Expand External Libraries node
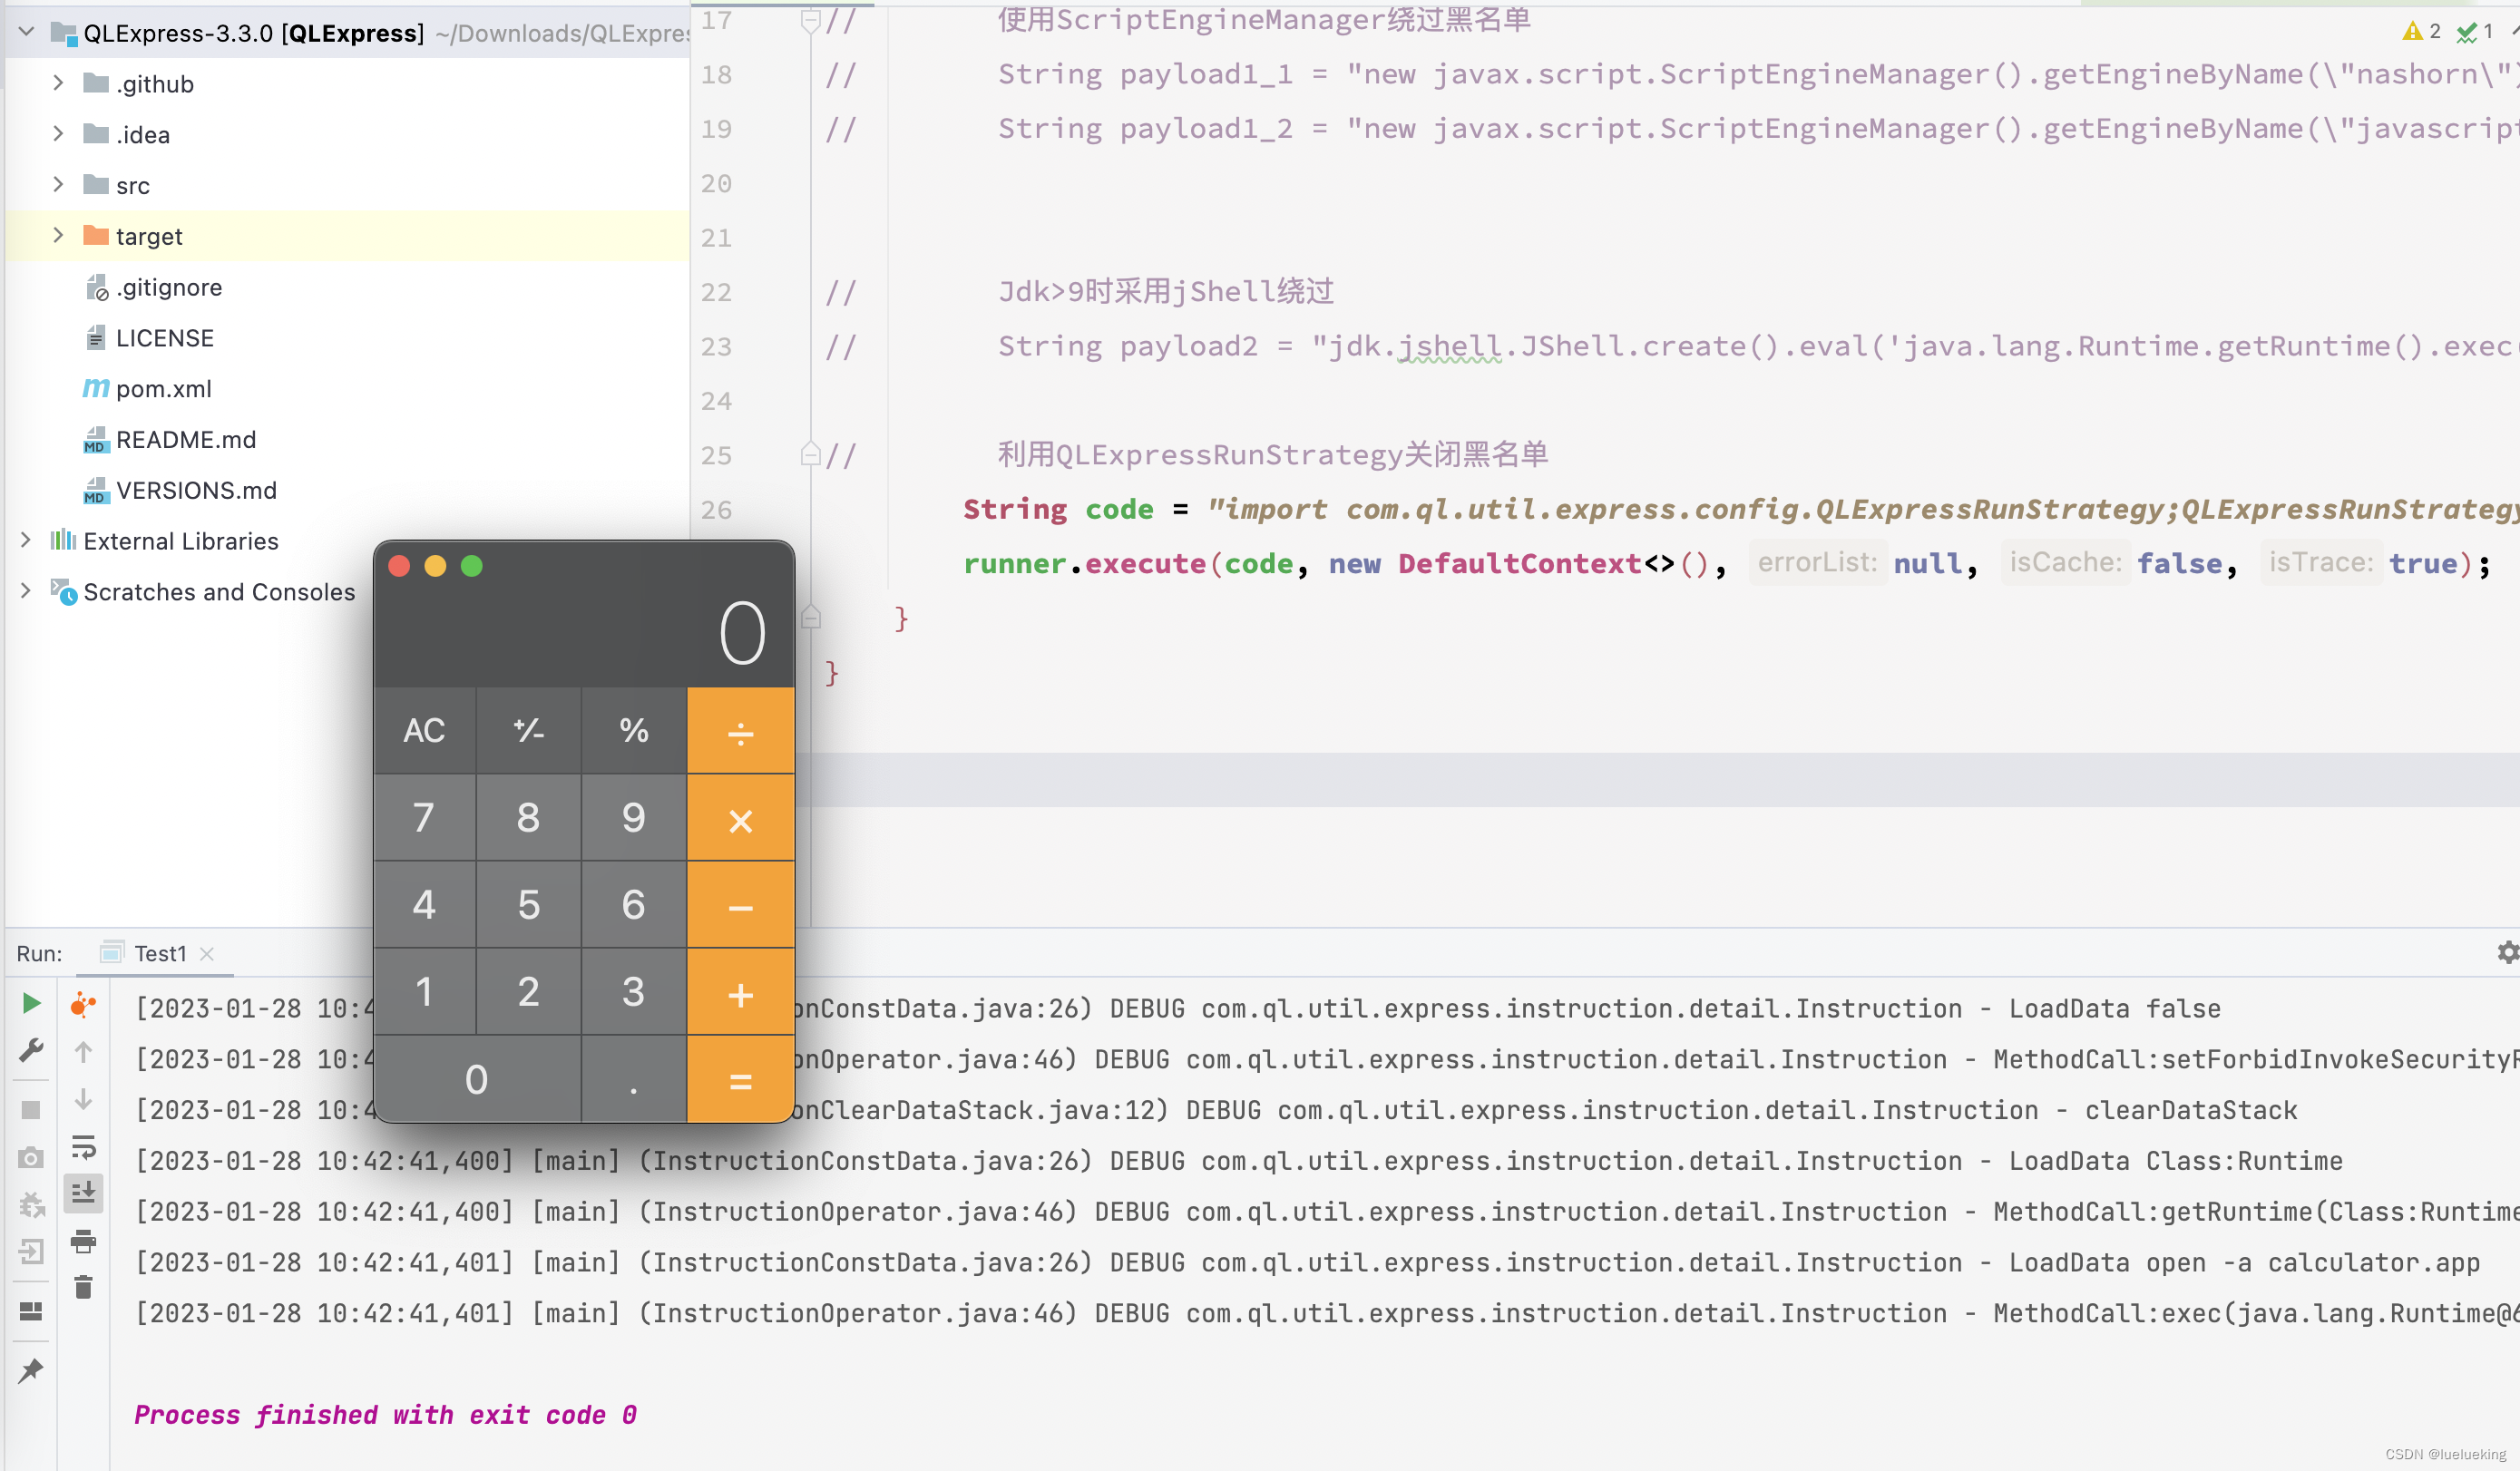The height and width of the screenshot is (1471, 2520). coord(26,540)
